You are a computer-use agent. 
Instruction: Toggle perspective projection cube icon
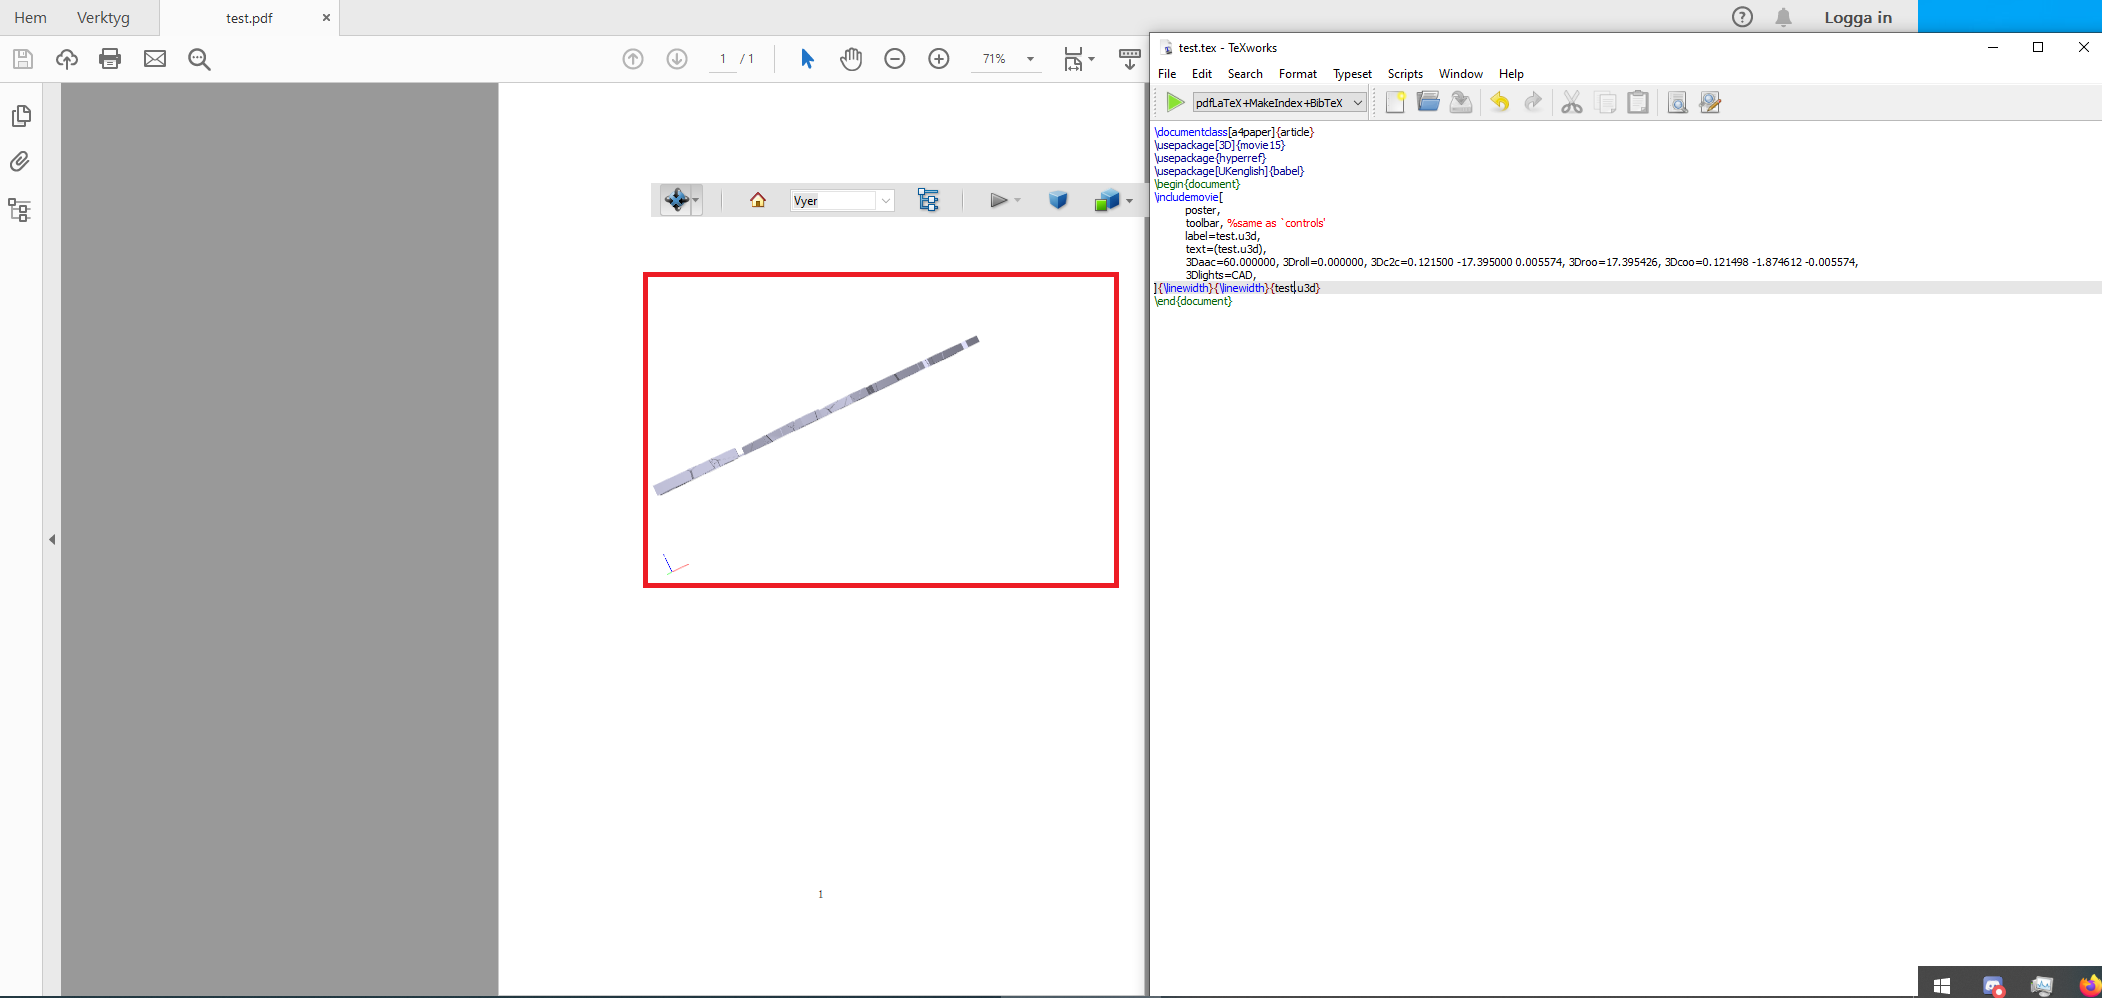coord(1058,200)
